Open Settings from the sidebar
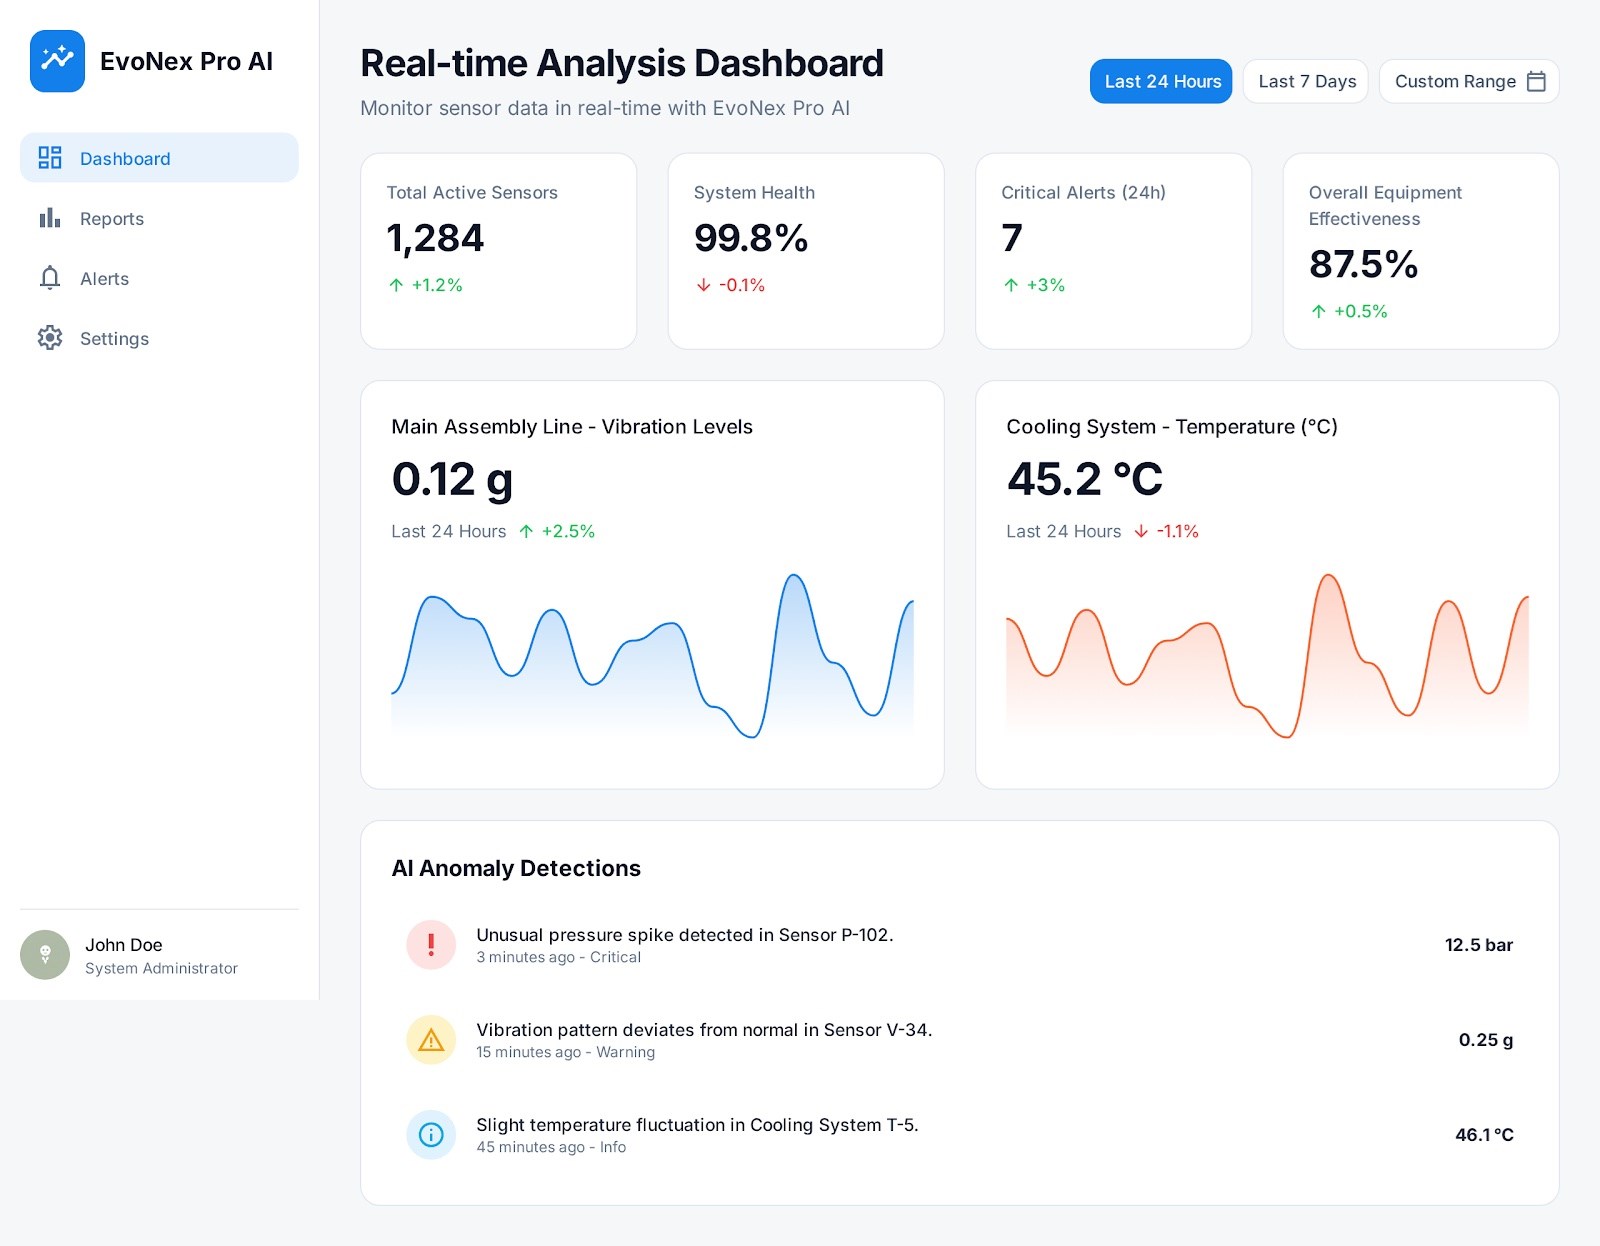Screen dimensions: 1600x1246 [114, 338]
